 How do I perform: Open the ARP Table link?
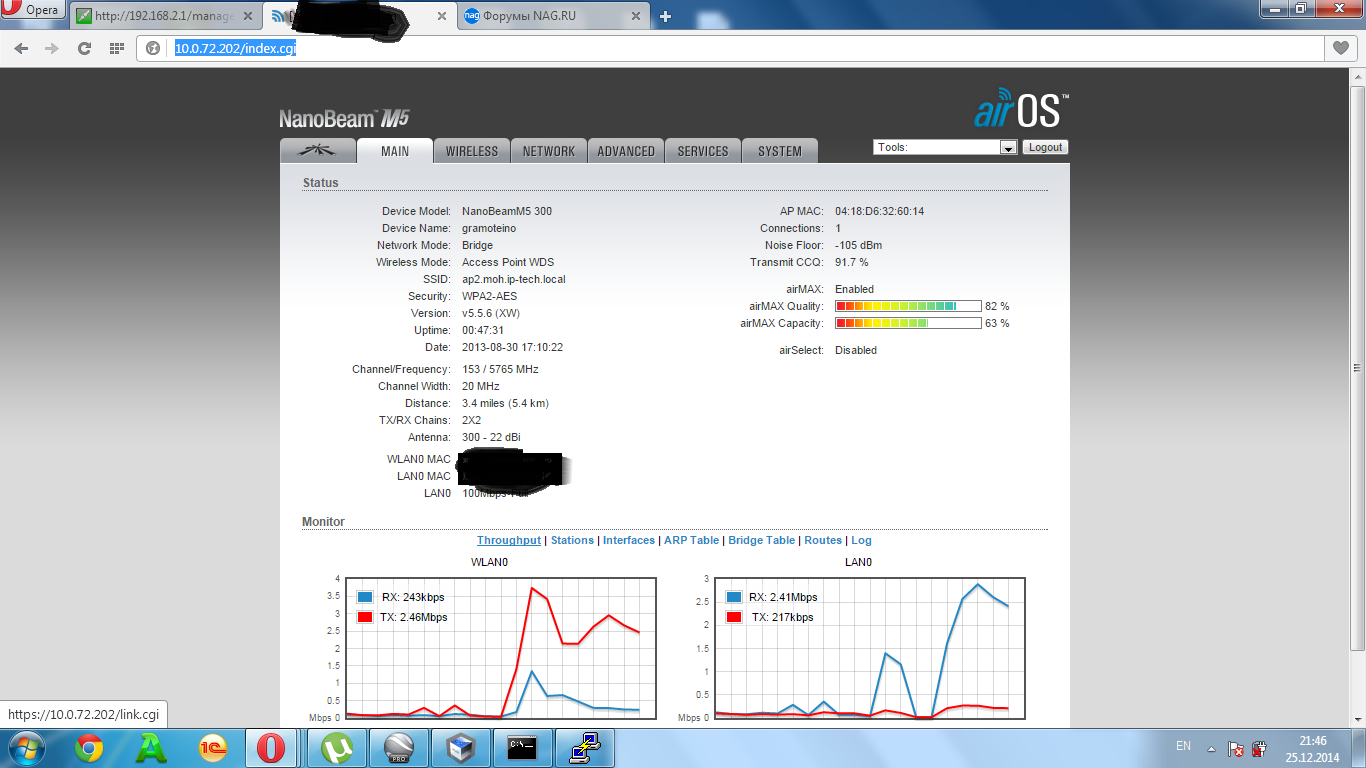[x=692, y=540]
